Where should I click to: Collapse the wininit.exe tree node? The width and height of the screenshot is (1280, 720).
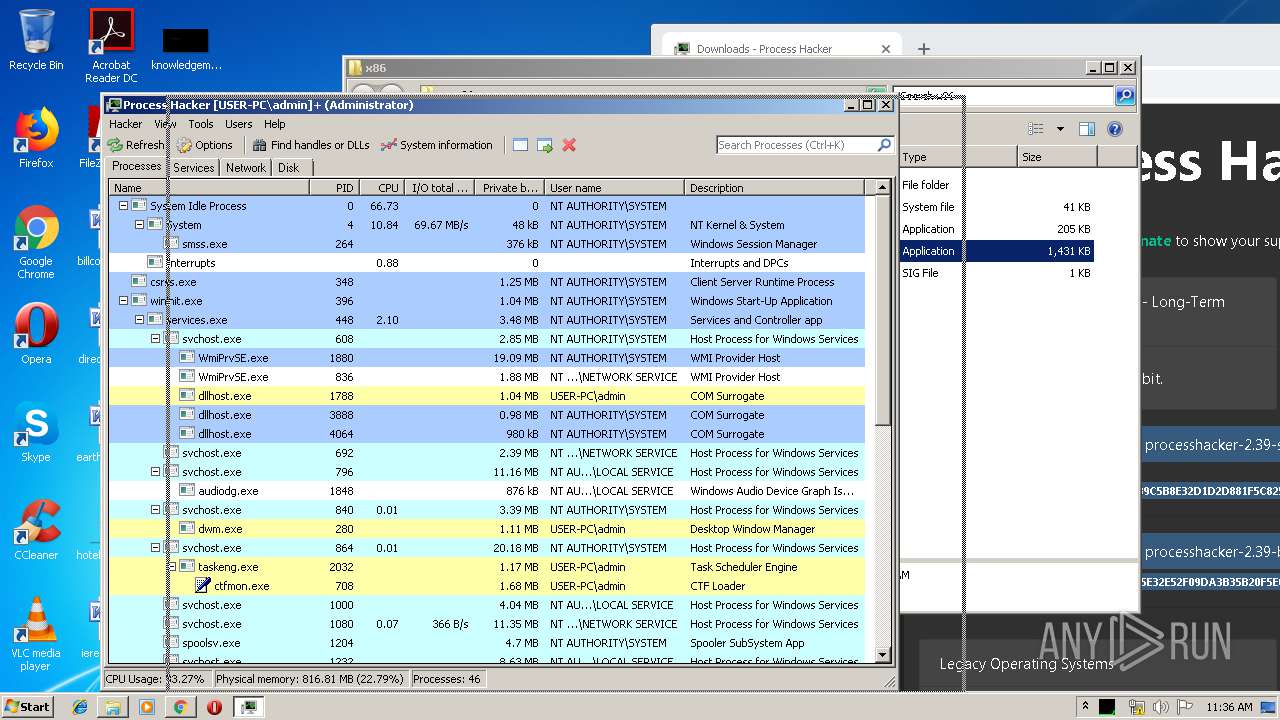(x=124, y=301)
